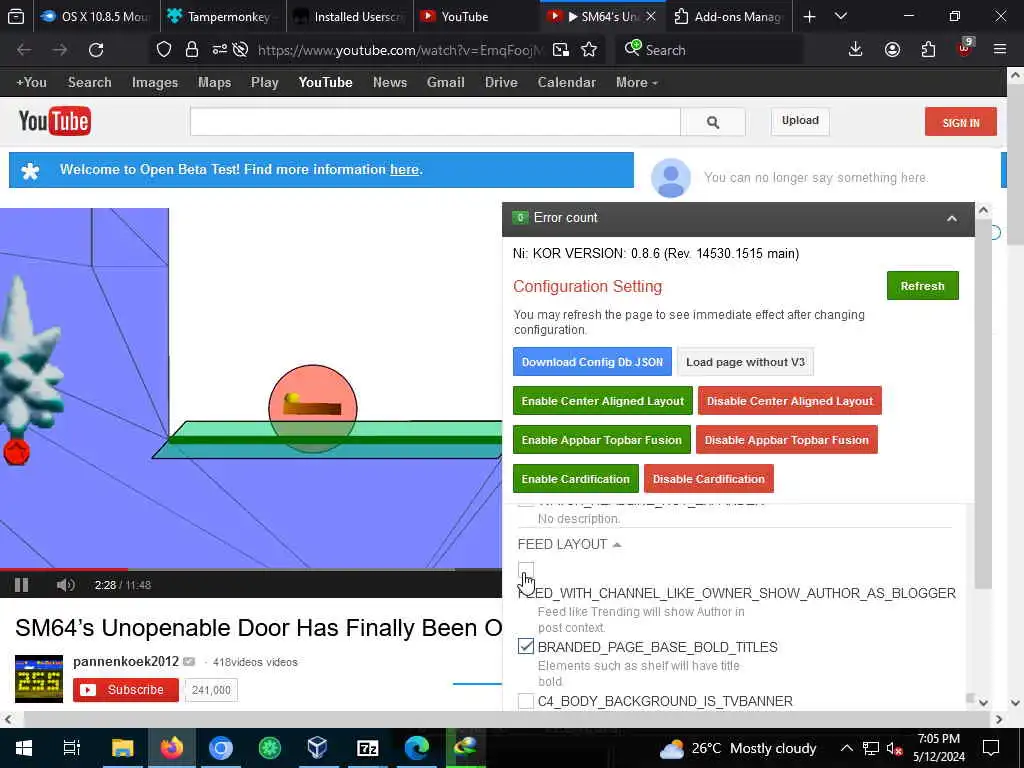
Task: Open the Downloads arrow in browser toolbar
Action: tap(856, 50)
